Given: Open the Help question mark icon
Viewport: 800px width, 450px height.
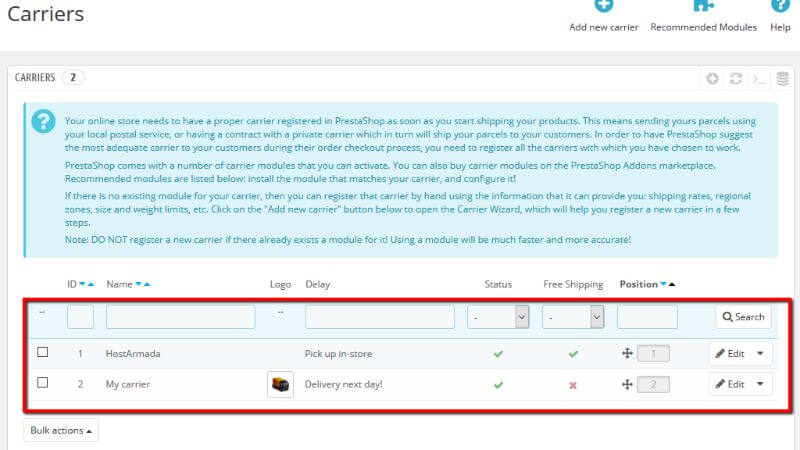Looking at the screenshot, I should pos(780,7).
